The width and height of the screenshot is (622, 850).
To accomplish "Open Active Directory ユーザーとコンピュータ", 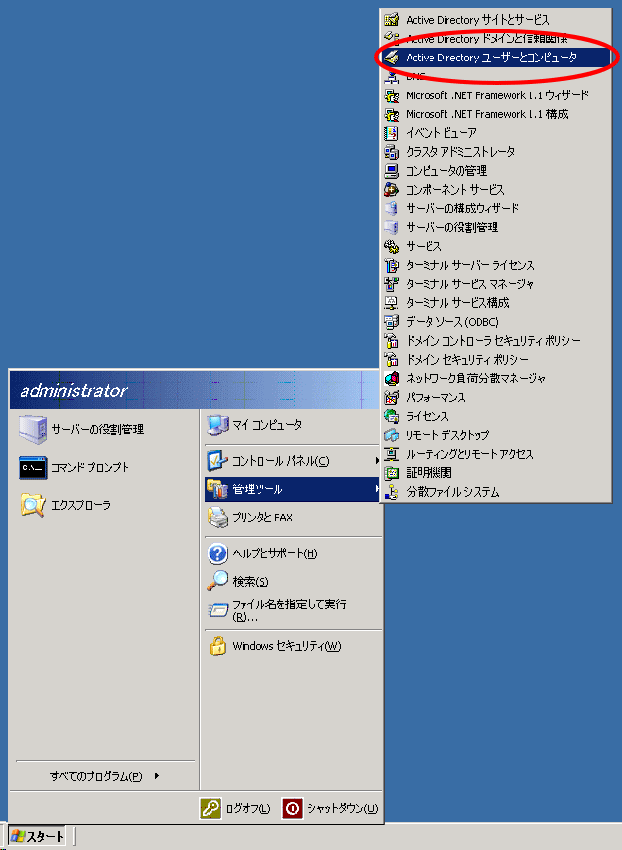I will point(496,57).
